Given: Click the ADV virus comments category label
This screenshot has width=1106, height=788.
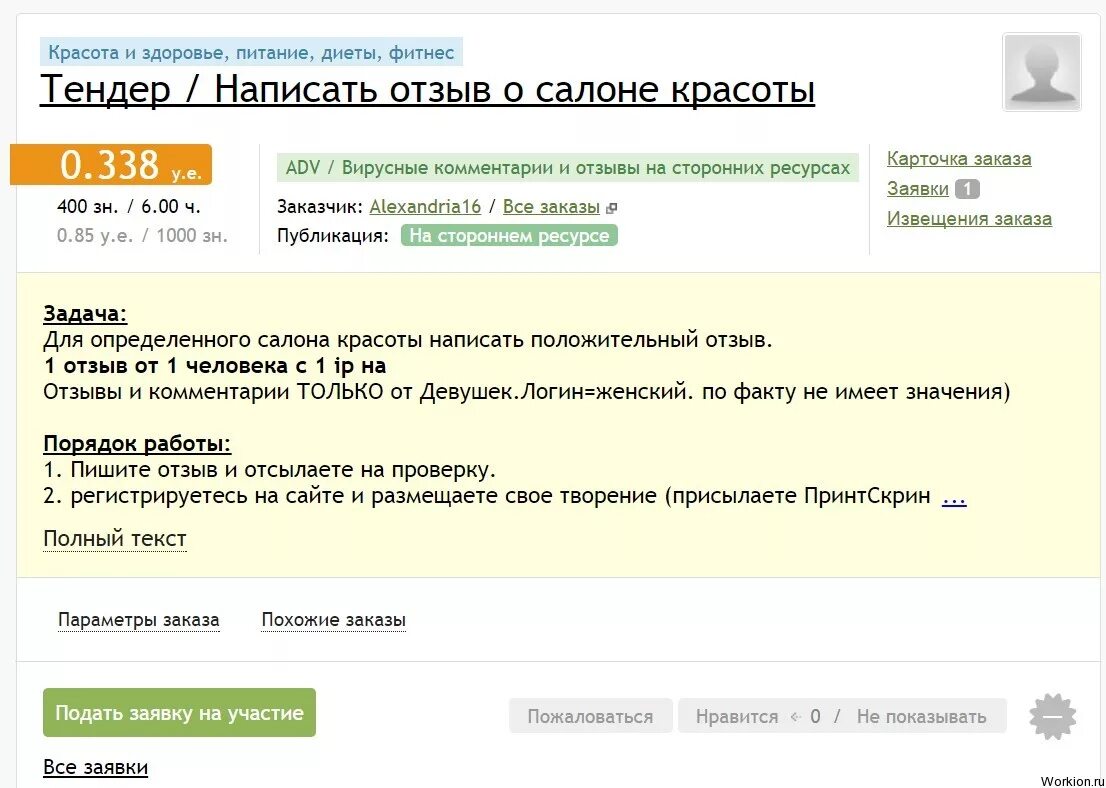Looking at the screenshot, I should point(569,167).
